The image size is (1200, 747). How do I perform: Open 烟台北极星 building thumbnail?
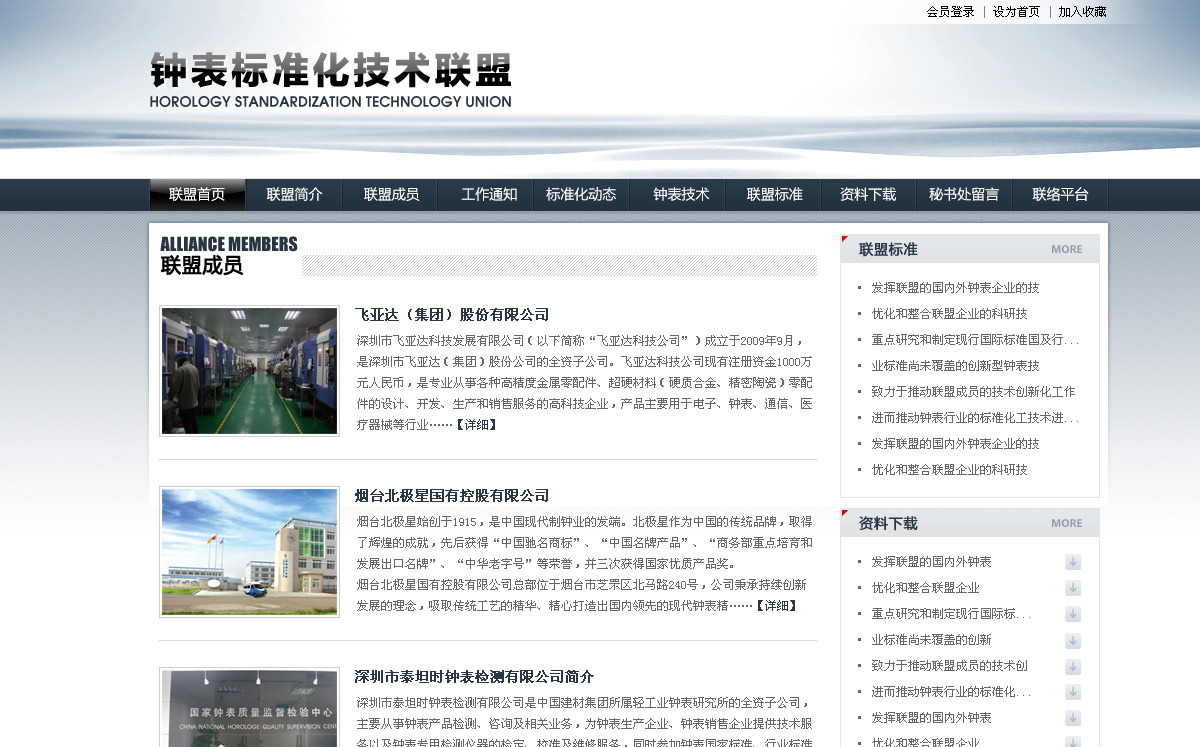coord(249,552)
